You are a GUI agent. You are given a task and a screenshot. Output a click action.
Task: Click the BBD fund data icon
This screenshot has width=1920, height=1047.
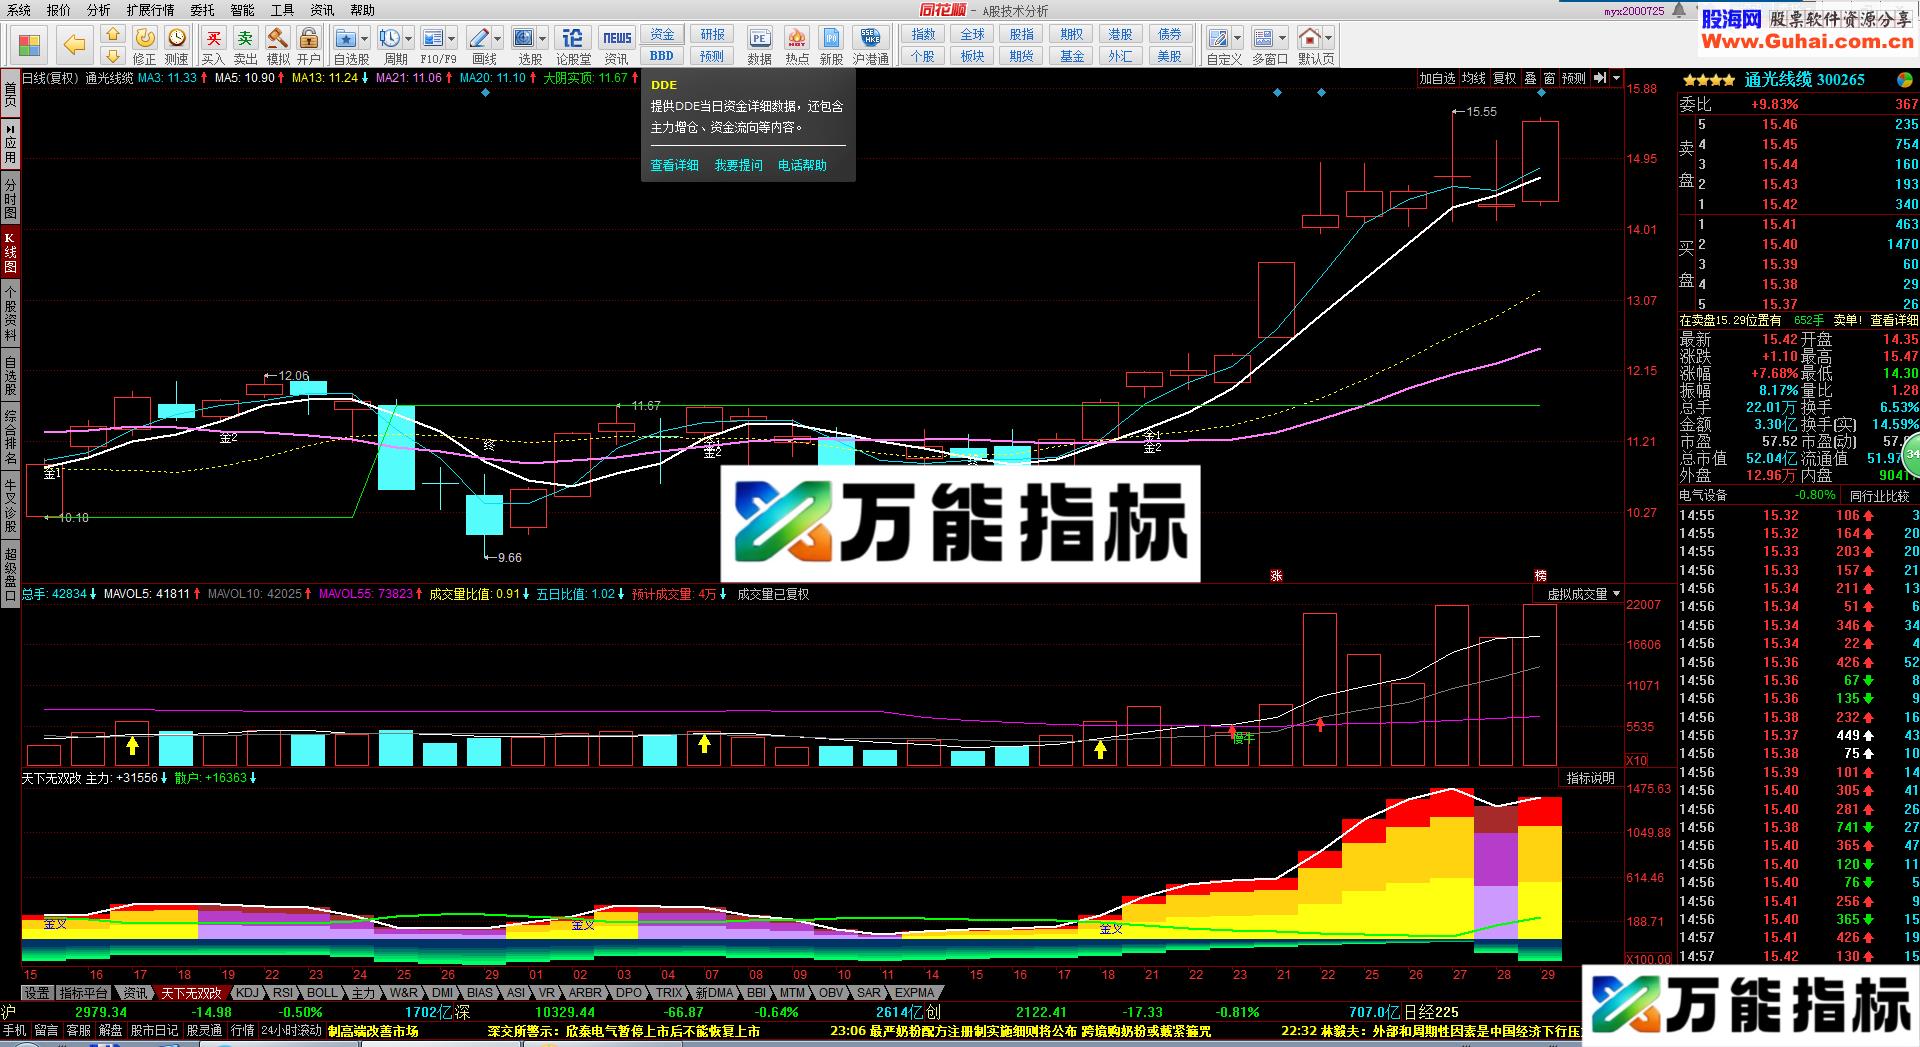tap(660, 56)
